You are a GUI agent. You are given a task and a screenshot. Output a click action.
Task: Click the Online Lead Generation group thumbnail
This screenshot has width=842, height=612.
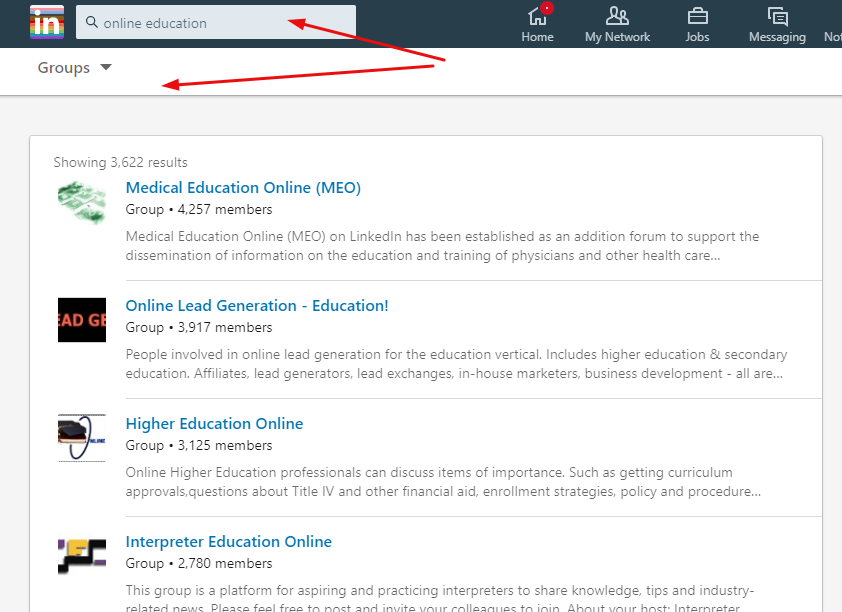click(82, 320)
